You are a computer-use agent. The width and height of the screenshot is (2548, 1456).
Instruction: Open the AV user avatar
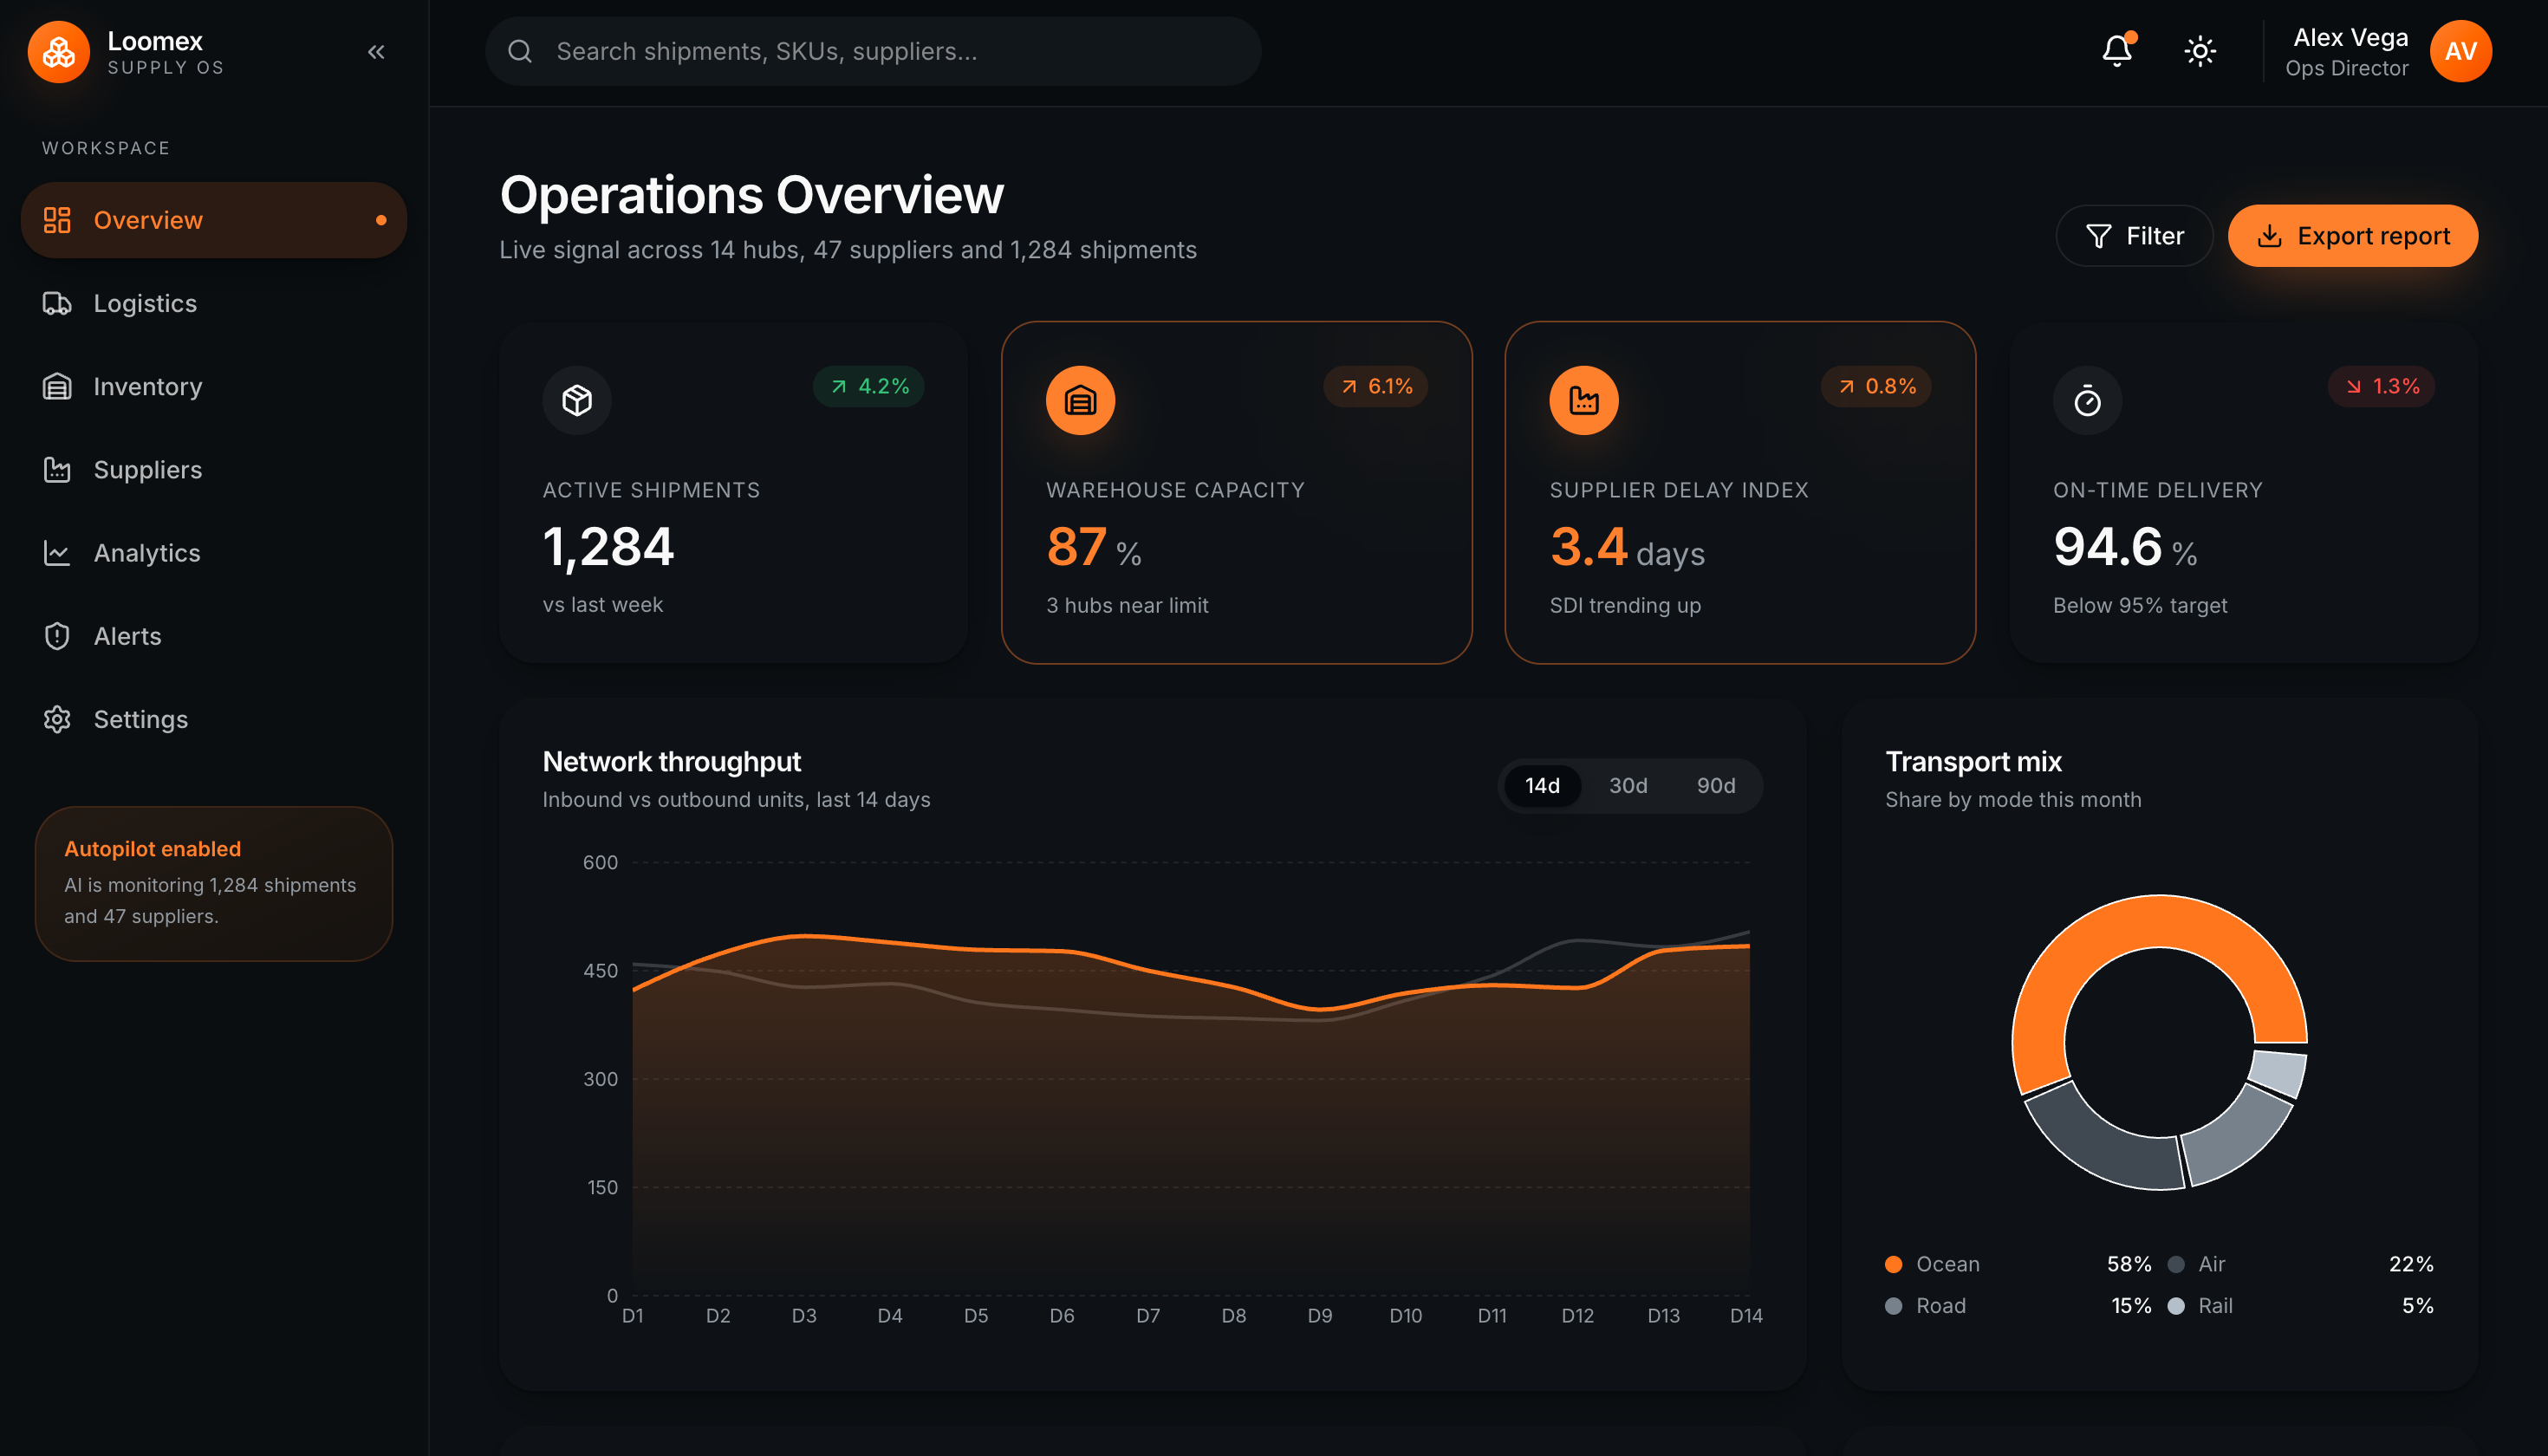2460,51
